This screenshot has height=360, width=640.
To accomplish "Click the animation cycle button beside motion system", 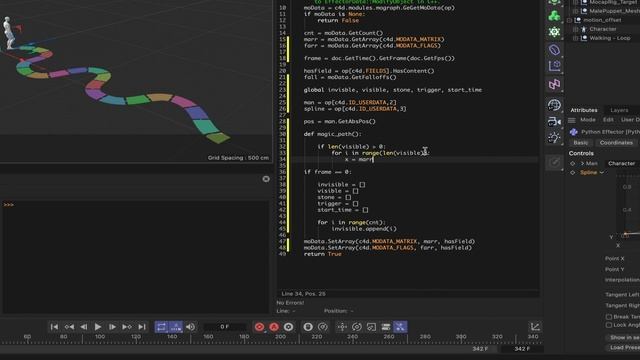I will (x=323, y=327).
